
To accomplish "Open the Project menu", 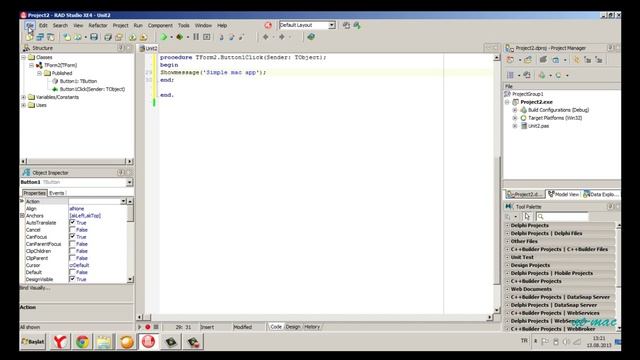I will (120, 25).
